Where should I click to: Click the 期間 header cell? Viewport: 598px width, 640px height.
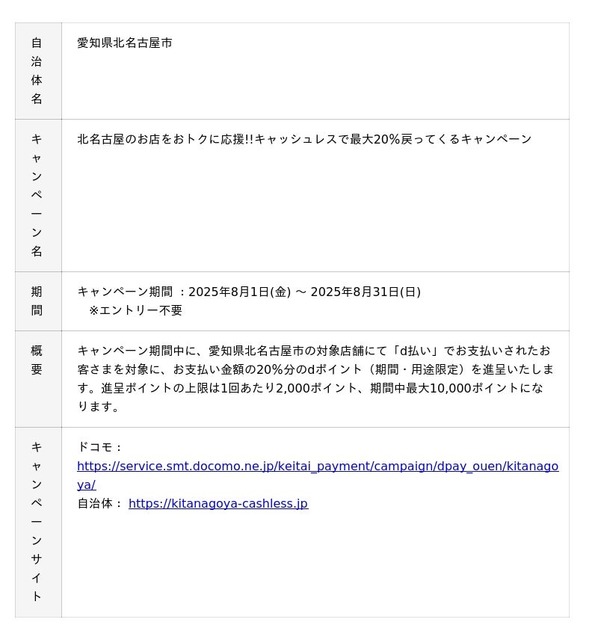pos(38,301)
